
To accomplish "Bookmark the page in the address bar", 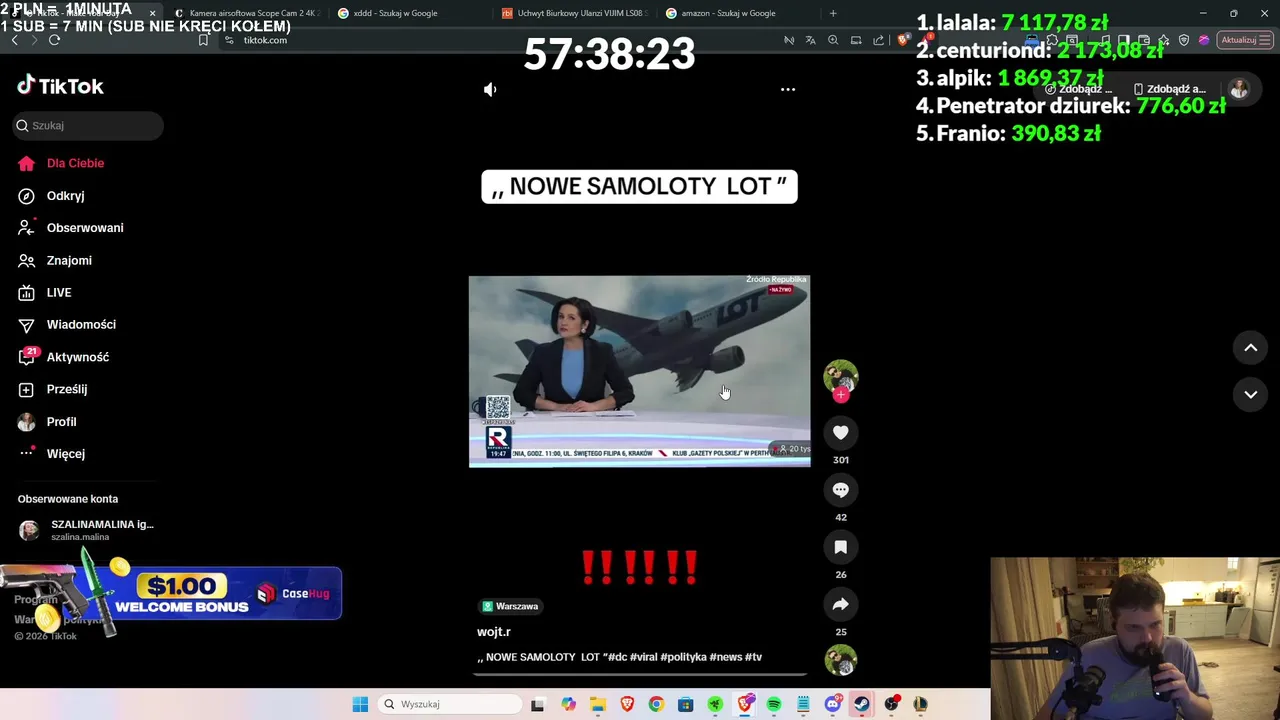I will pyautogui.click(x=203, y=40).
